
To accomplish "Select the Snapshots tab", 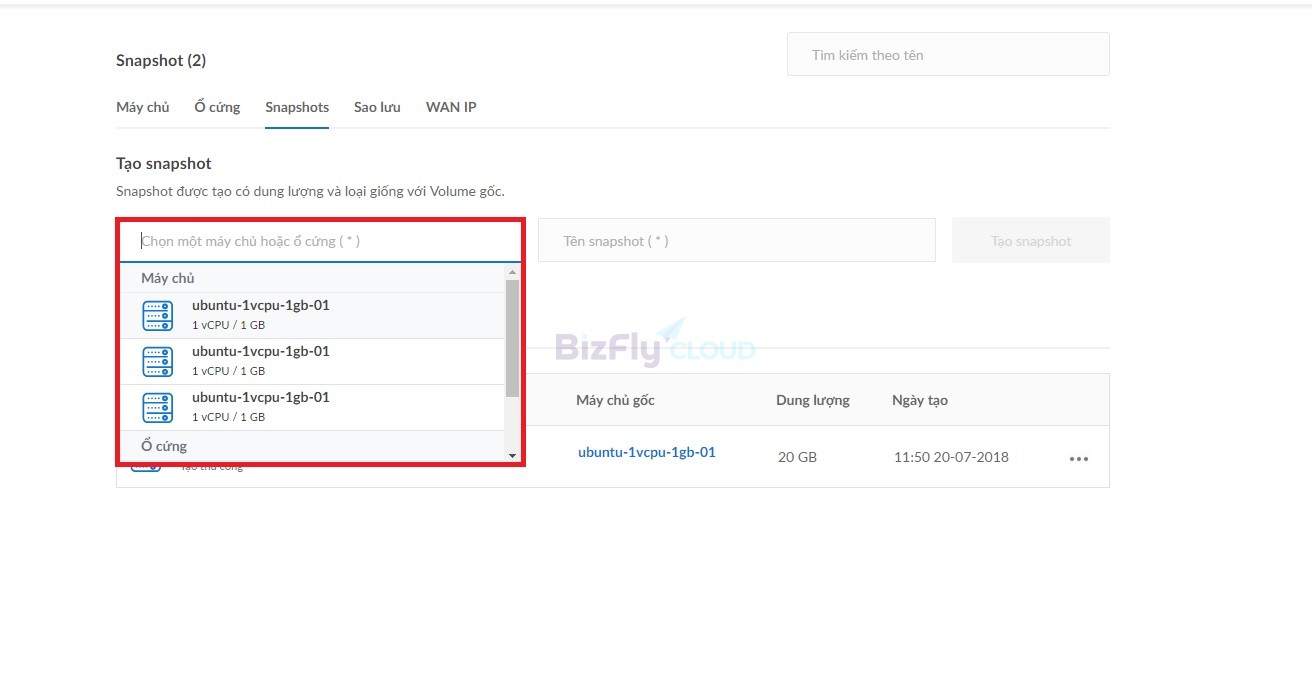I will coord(297,107).
